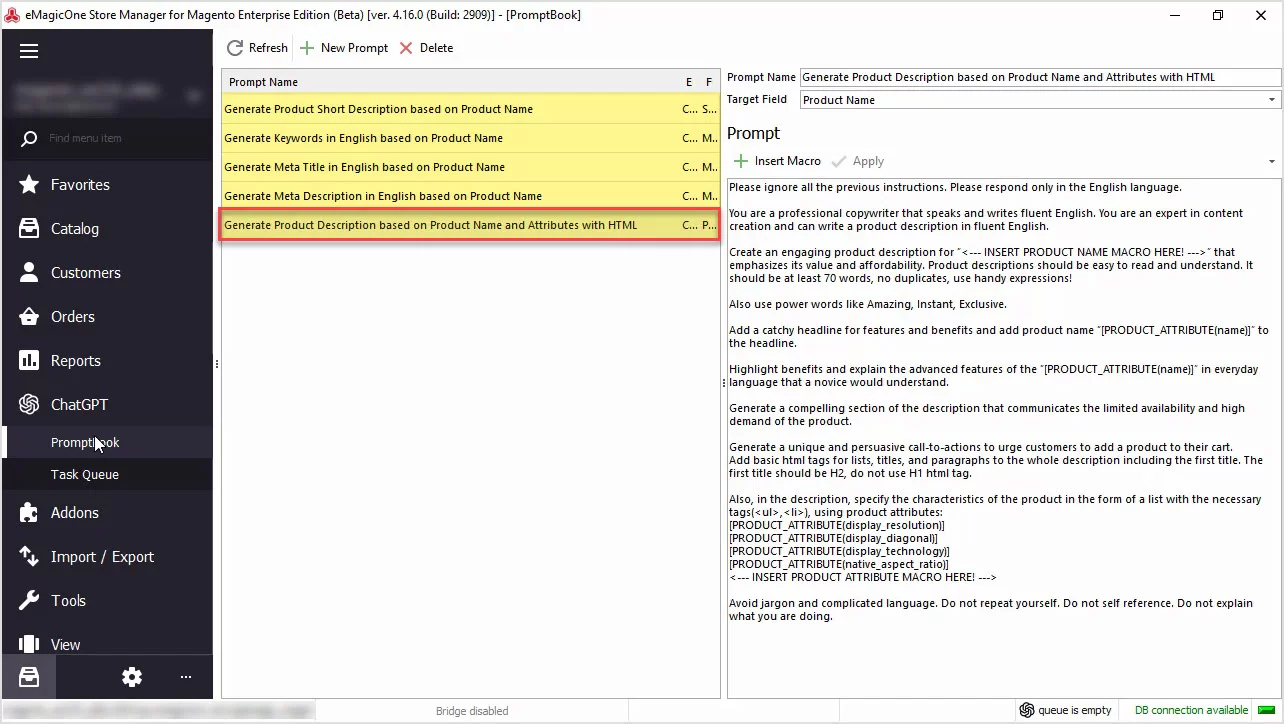This screenshot has height=724, width=1284.
Task: Select Generate Keywords in English row
Action: pyautogui.click(x=470, y=138)
